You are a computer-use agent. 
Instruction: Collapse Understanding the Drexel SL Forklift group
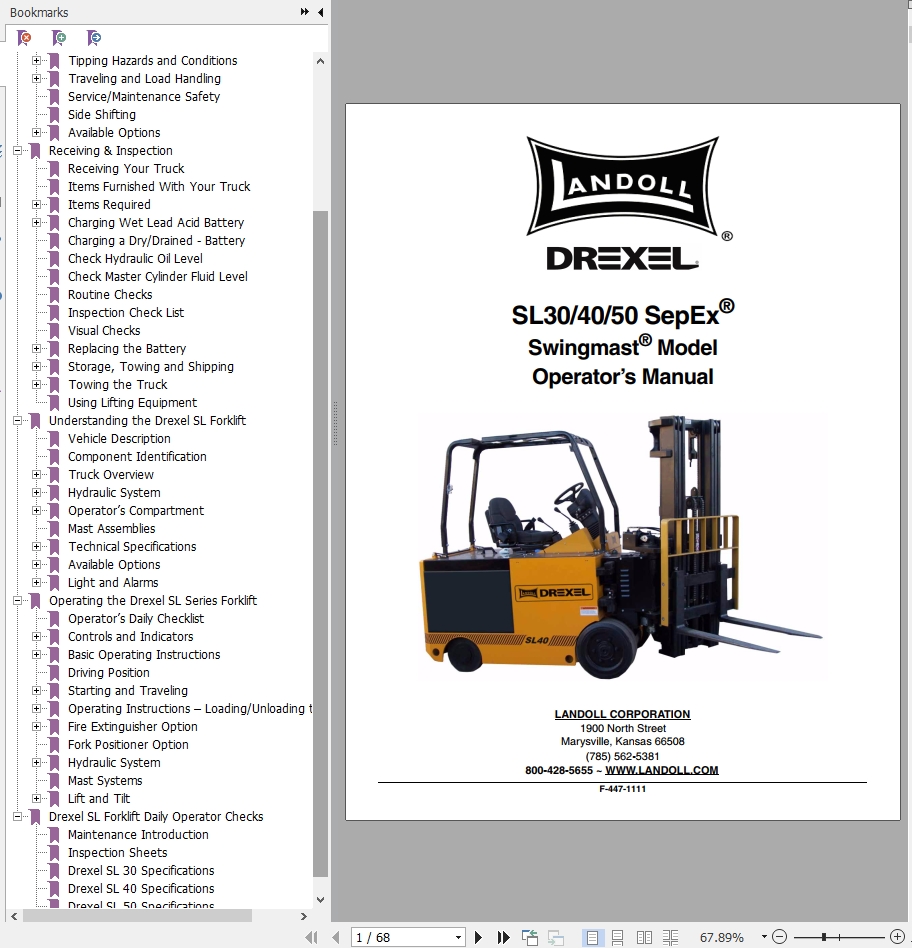18,420
